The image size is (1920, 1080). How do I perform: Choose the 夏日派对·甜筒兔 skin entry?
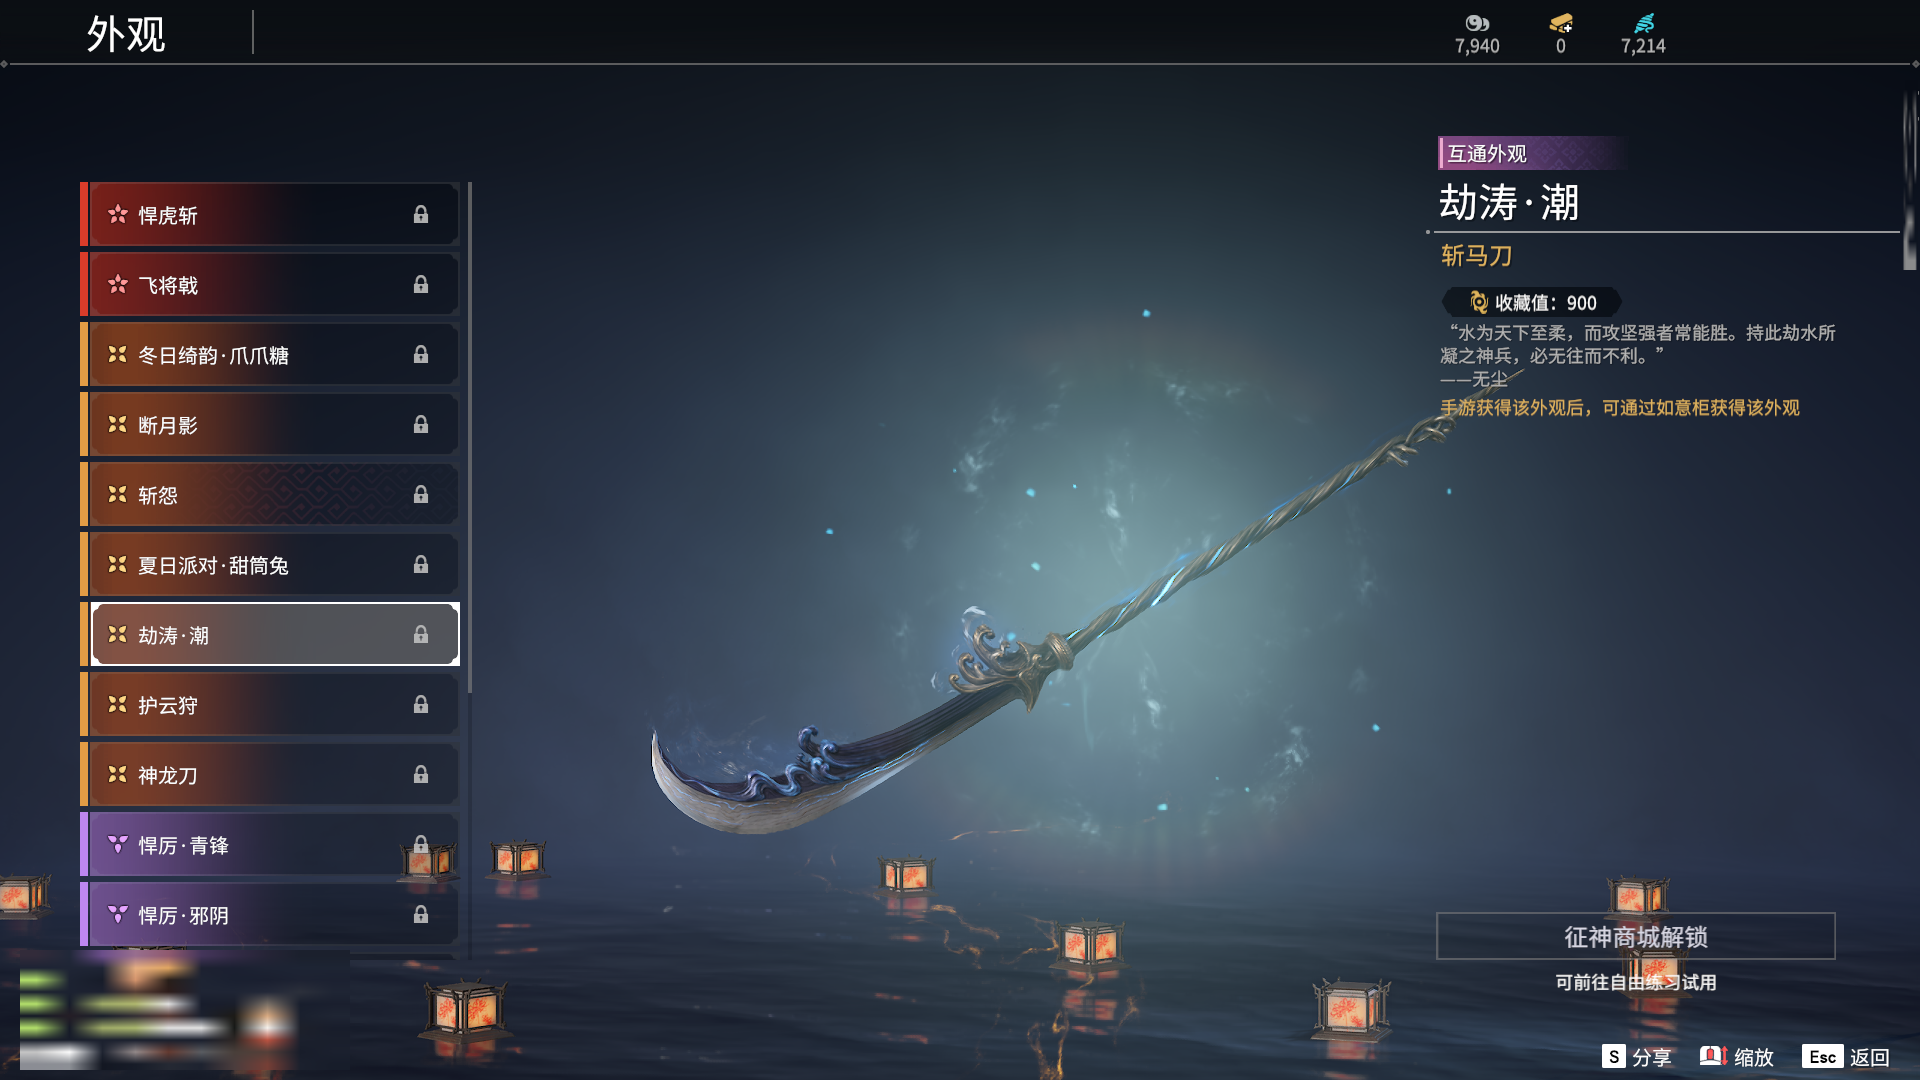tap(270, 565)
